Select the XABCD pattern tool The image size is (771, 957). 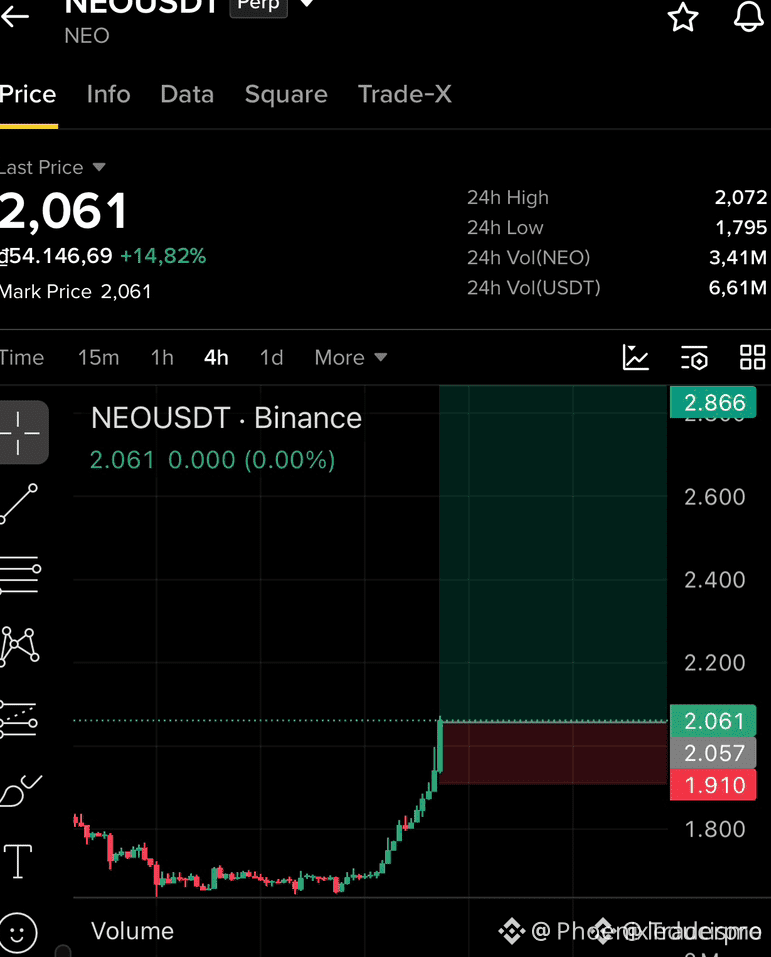point(20,646)
